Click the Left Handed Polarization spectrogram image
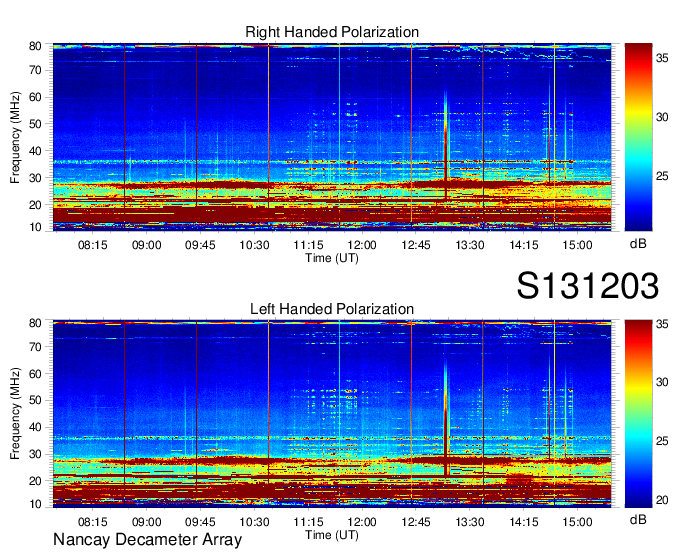 (332, 414)
